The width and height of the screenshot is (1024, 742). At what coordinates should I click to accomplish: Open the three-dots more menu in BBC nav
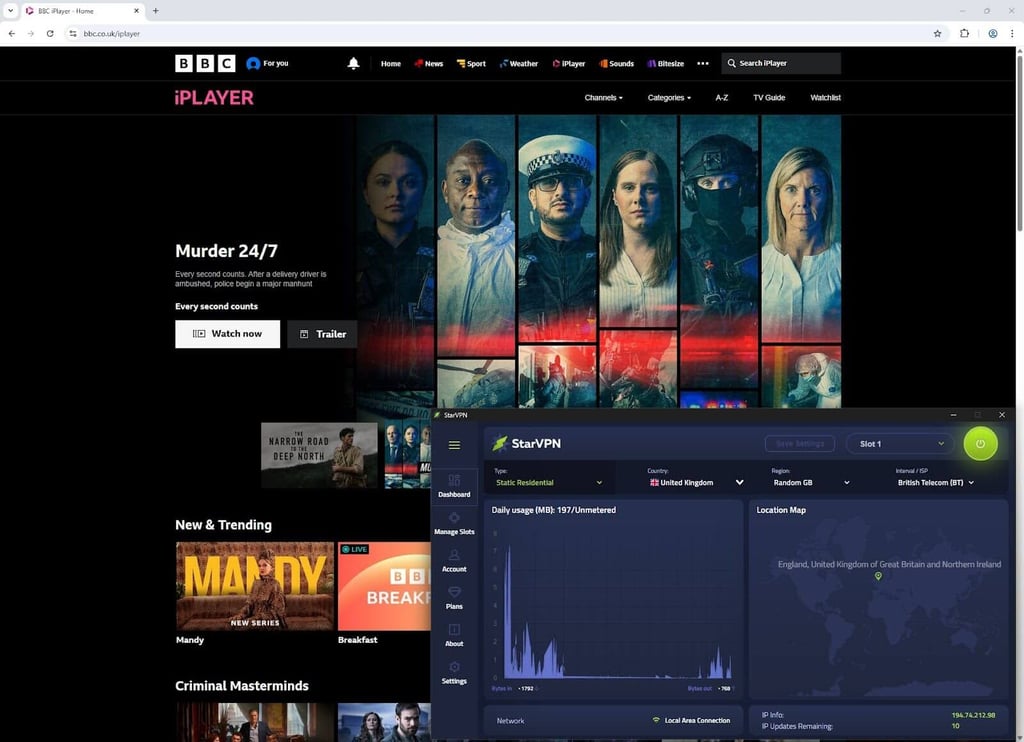point(703,63)
